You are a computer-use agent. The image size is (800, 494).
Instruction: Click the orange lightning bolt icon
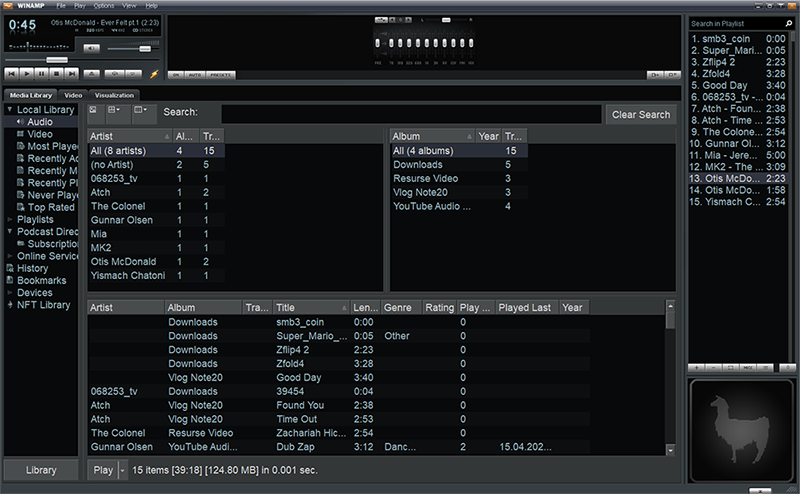click(154, 74)
